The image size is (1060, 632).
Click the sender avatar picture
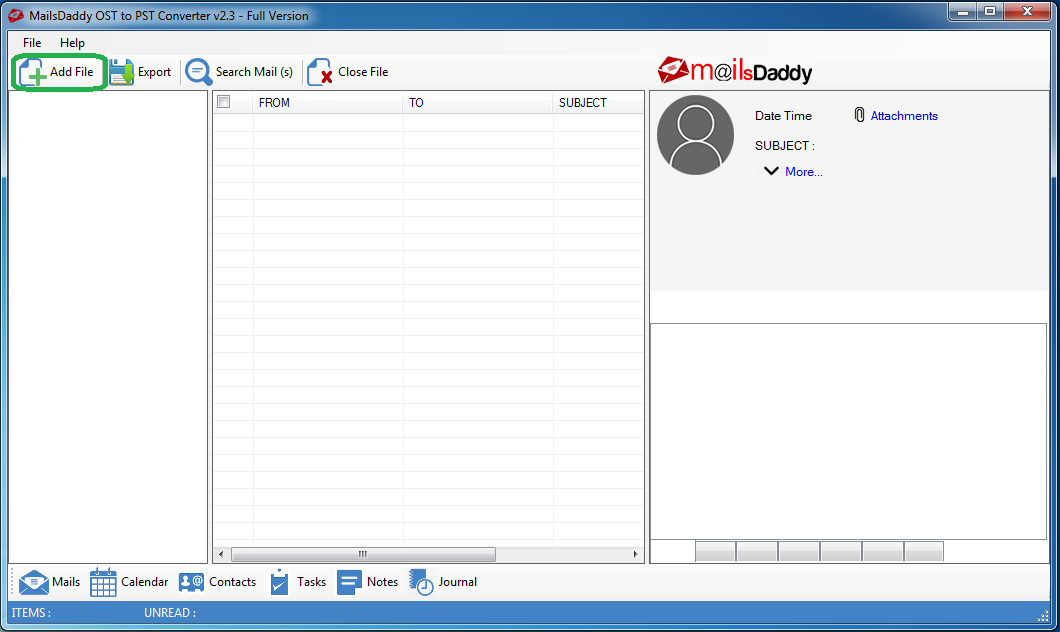(x=696, y=135)
